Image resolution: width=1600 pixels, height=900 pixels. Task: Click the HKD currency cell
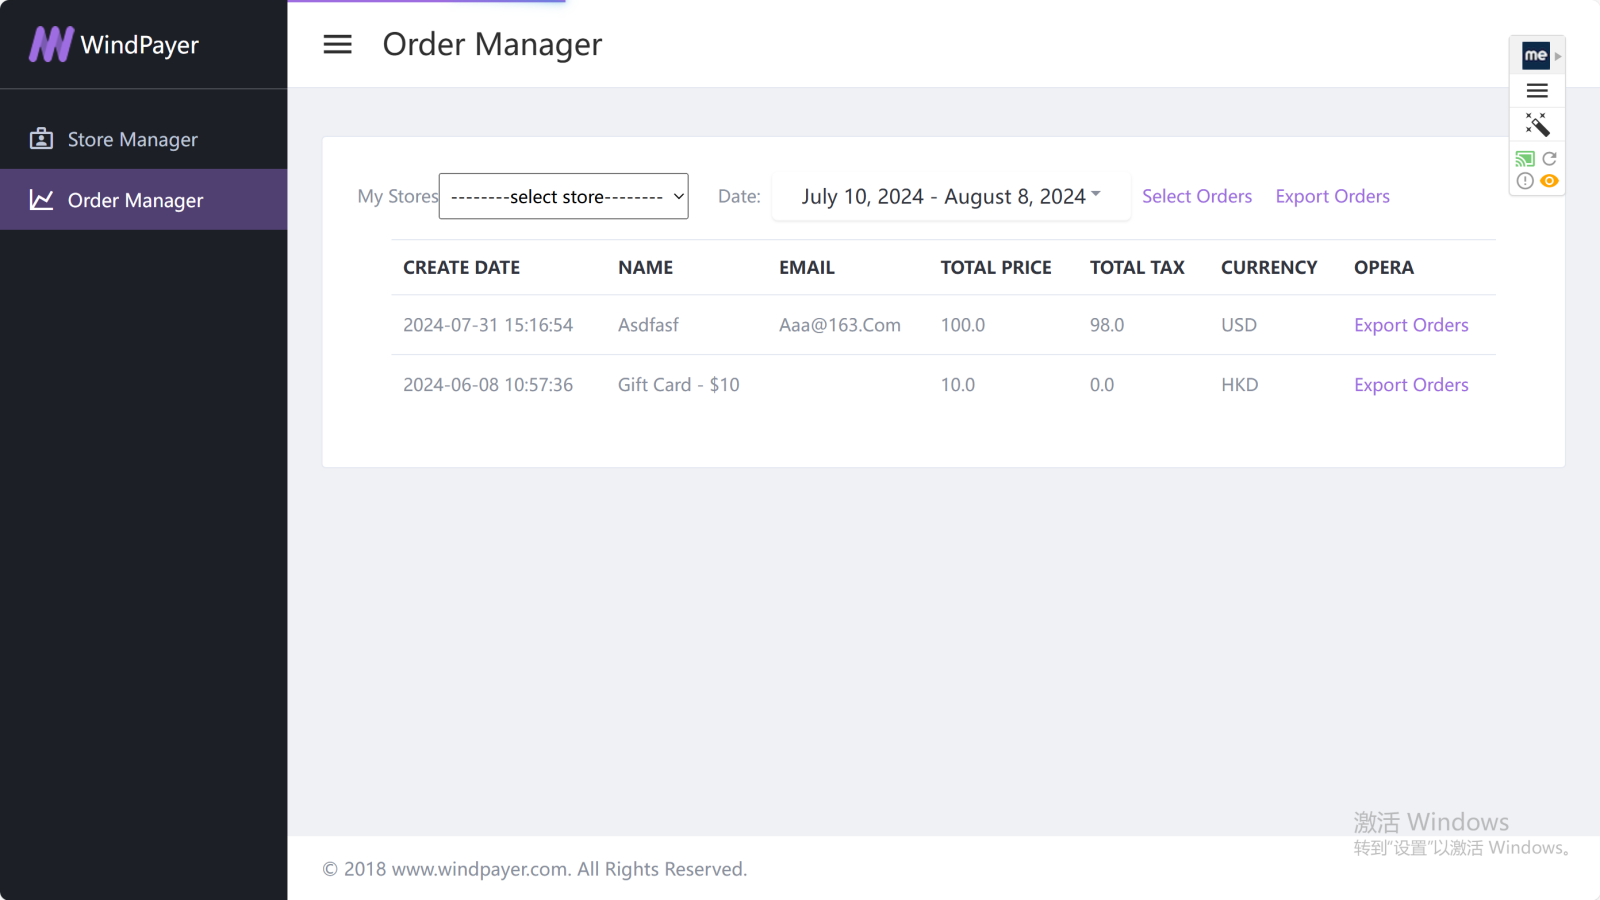(x=1240, y=385)
